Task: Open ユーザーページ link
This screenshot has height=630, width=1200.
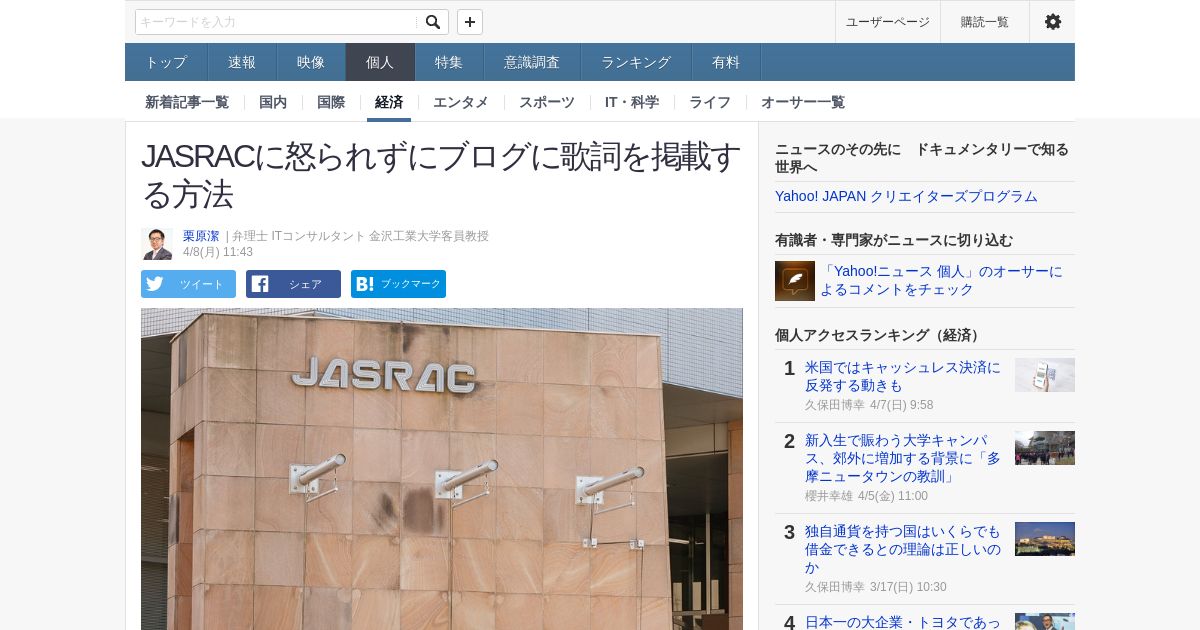Action: tap(888, 22)
